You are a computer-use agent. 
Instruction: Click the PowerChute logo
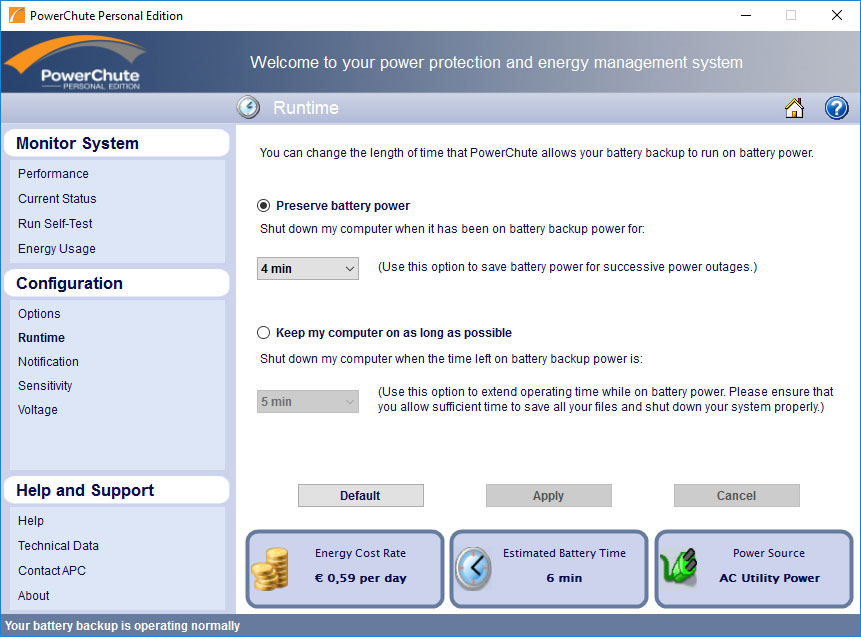coord(76,63)
